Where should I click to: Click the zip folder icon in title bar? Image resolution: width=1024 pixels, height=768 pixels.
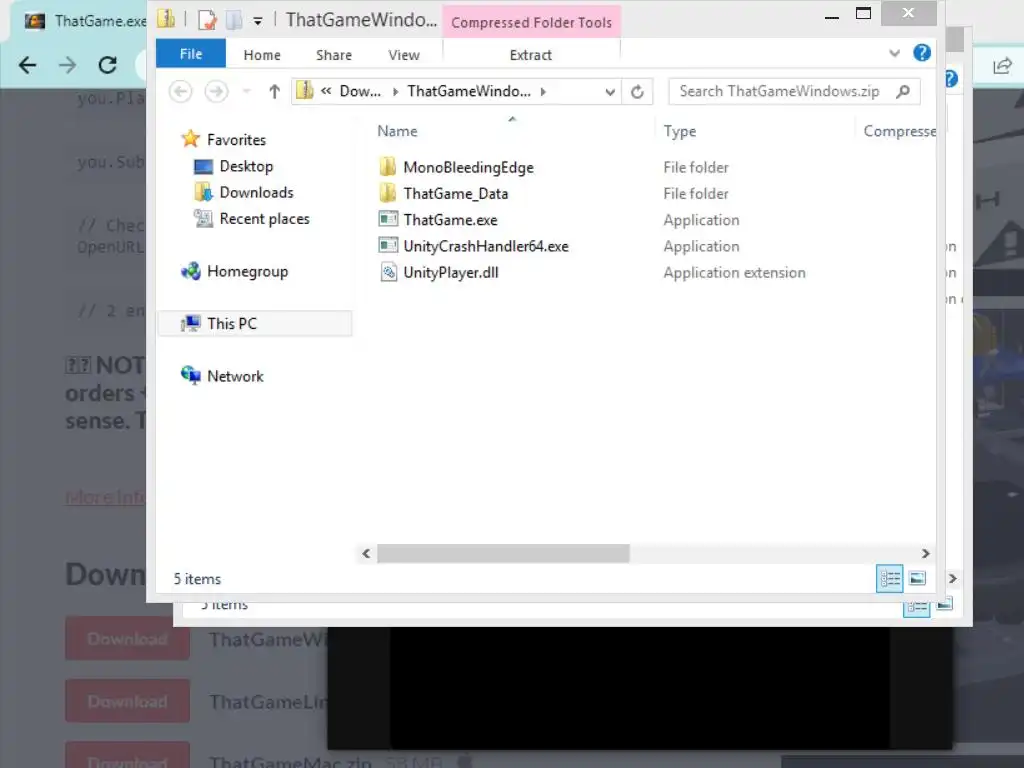tap(166, 19)
